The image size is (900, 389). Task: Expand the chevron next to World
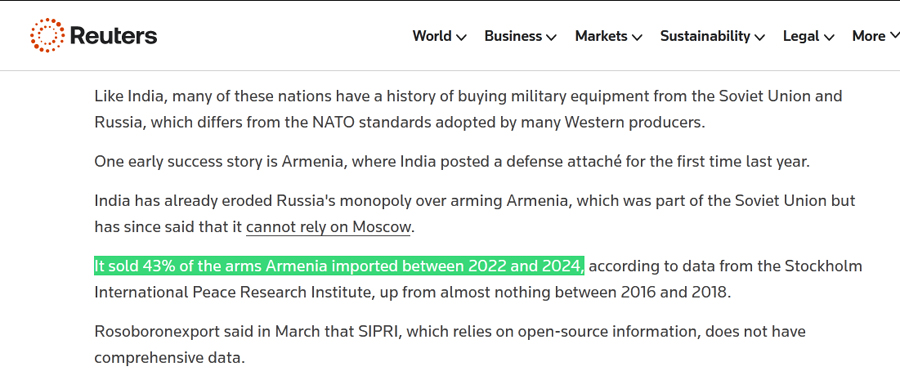[461, 37]
